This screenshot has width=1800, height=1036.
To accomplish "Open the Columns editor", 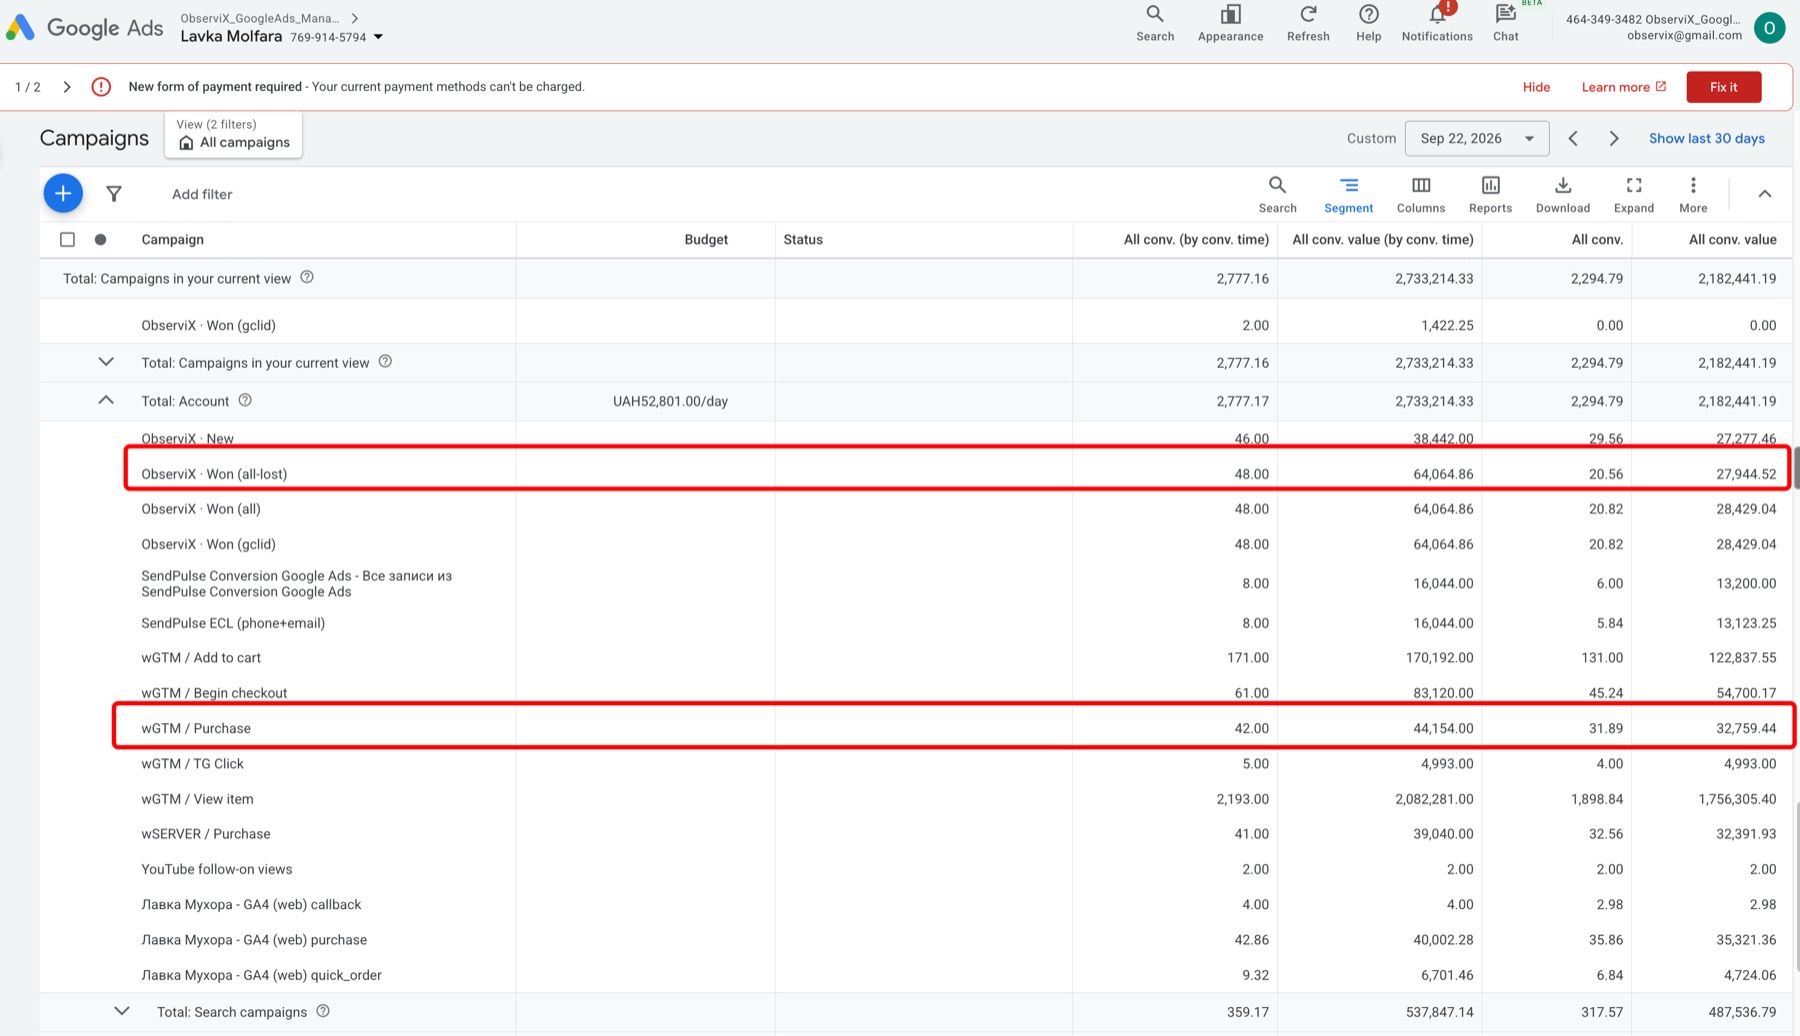I will tap(1420, 194).
